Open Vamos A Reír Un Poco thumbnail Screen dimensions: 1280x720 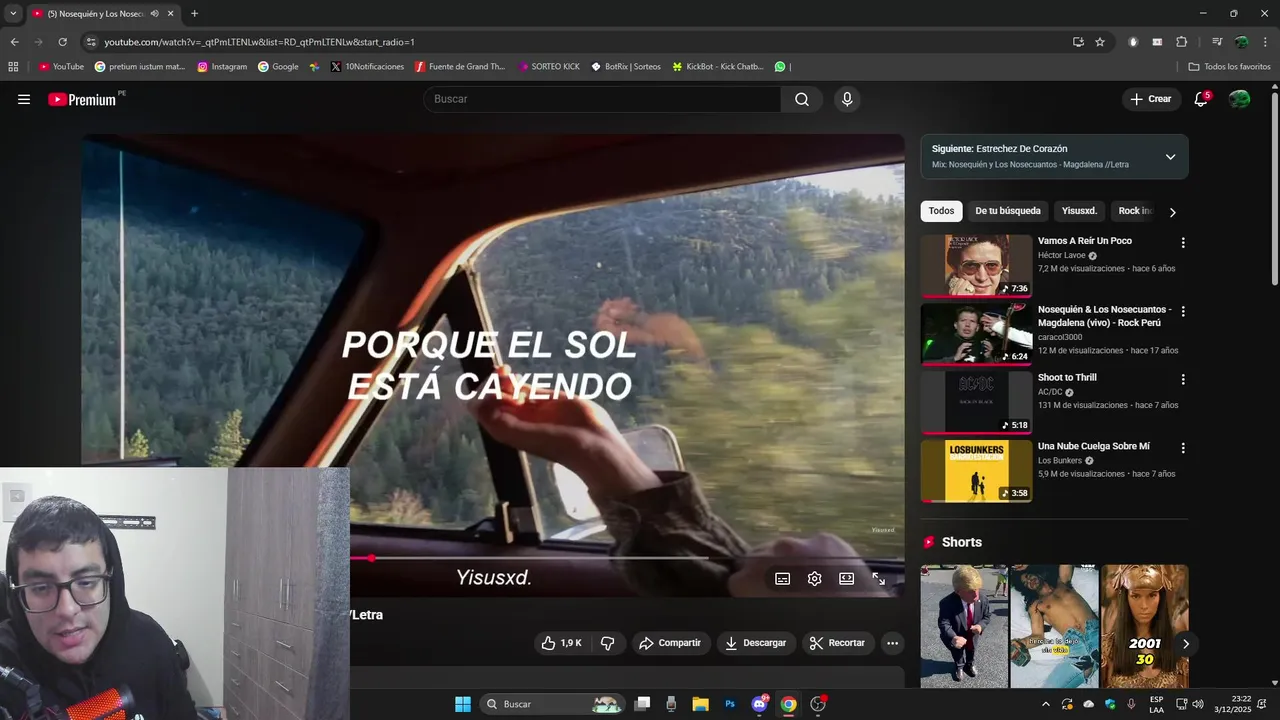tap(976, 265)
